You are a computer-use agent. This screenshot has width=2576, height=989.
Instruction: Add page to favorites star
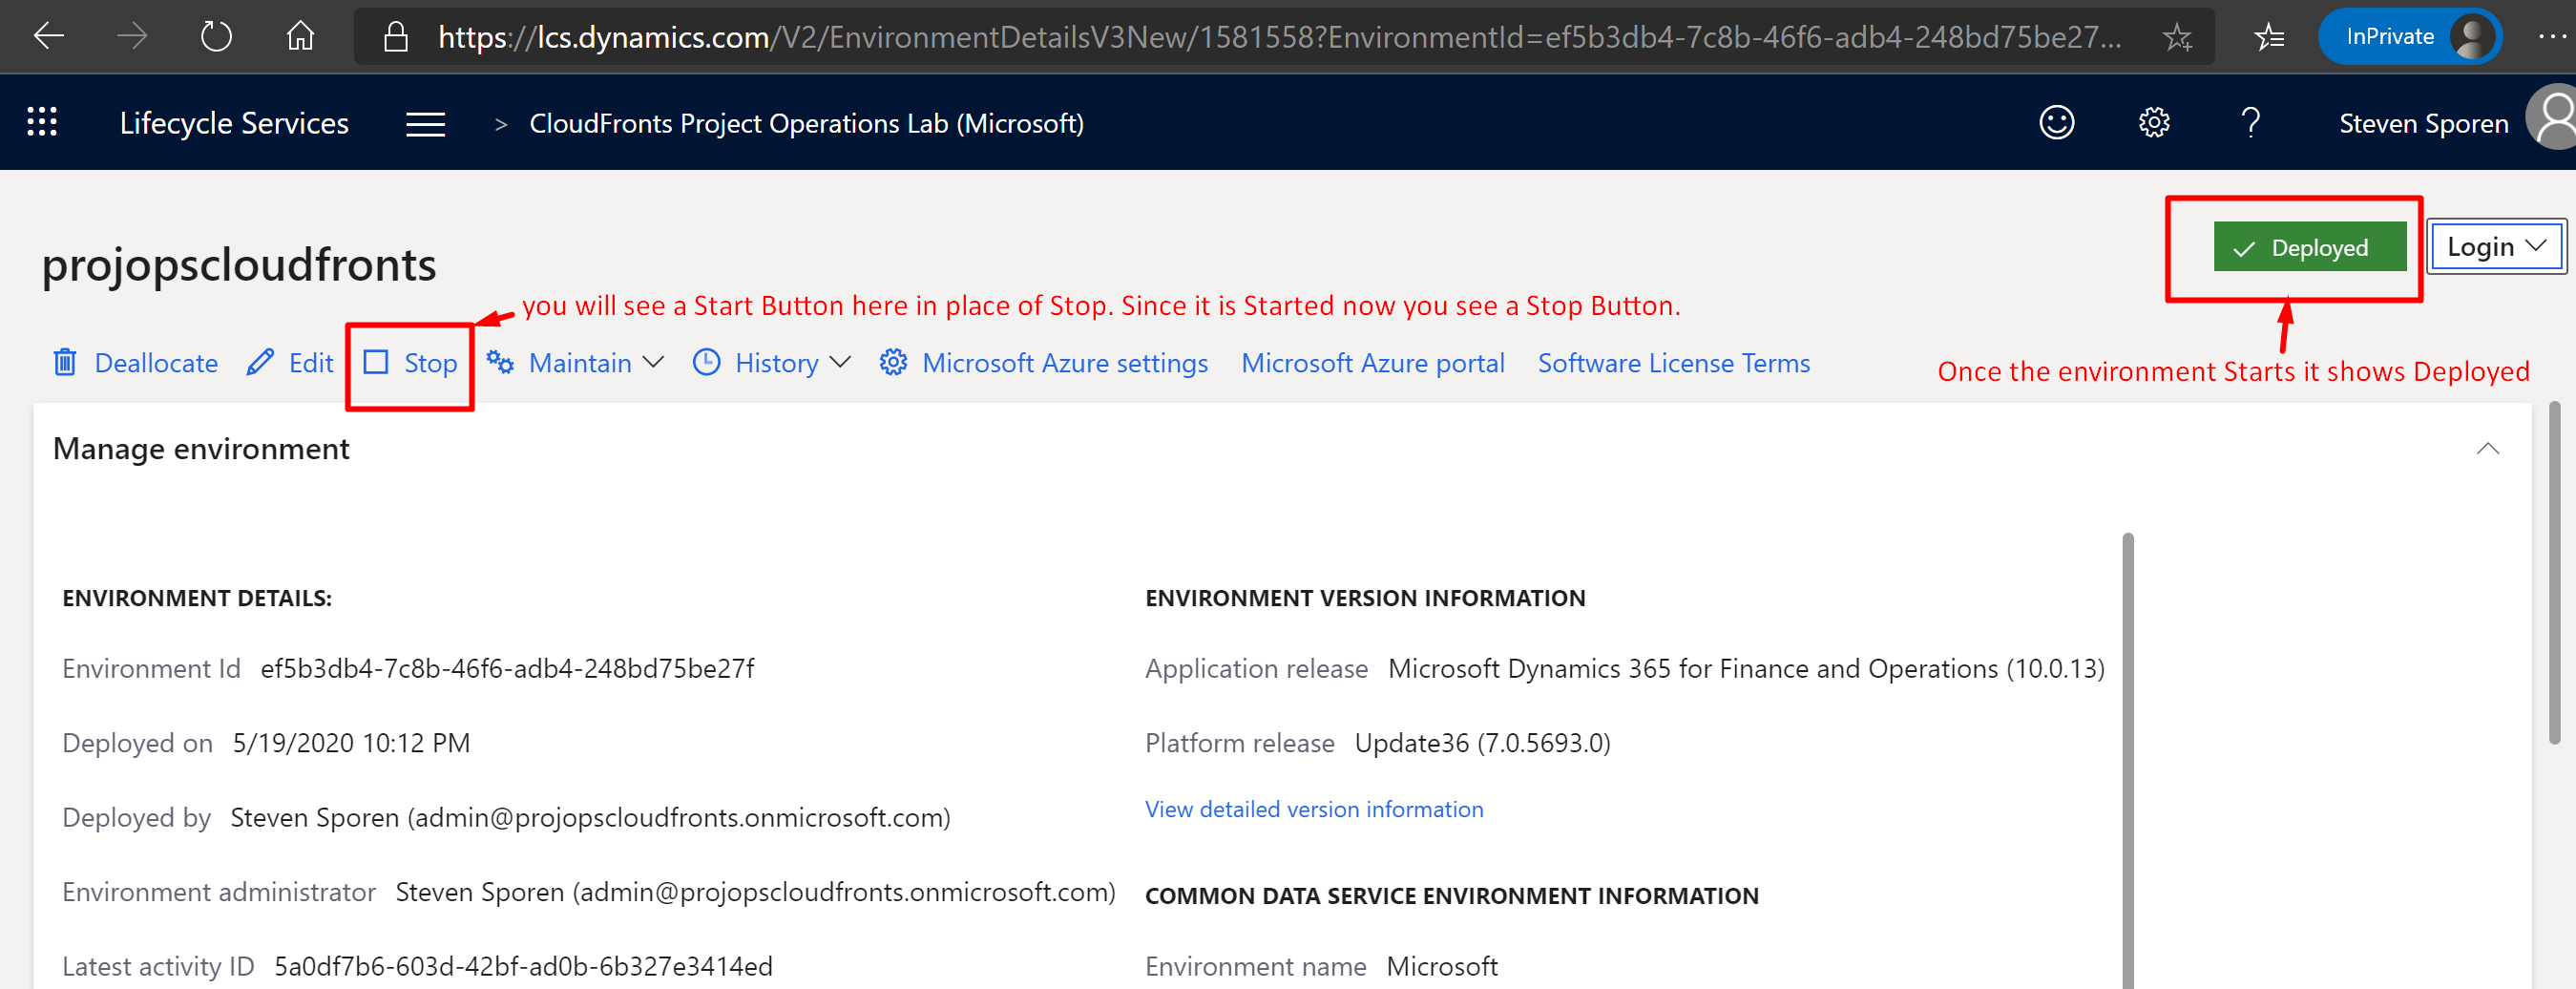[2176, 38]
